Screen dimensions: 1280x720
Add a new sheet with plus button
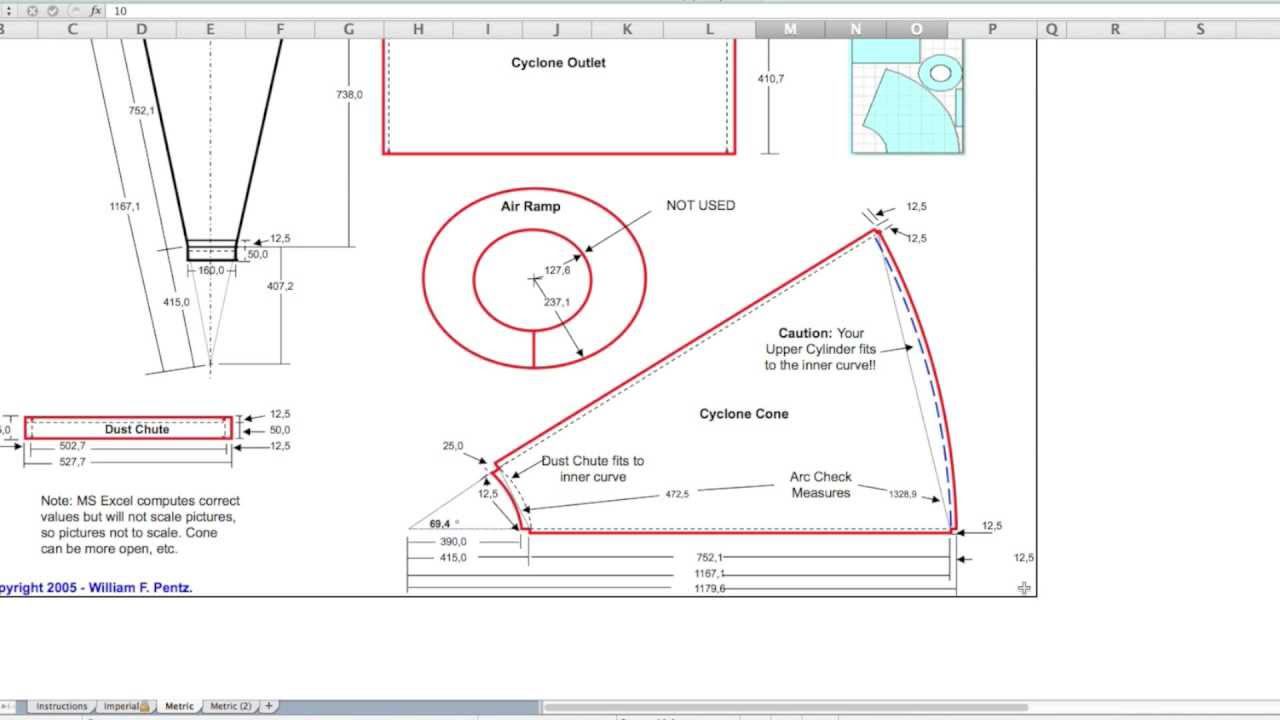[268, 706]
